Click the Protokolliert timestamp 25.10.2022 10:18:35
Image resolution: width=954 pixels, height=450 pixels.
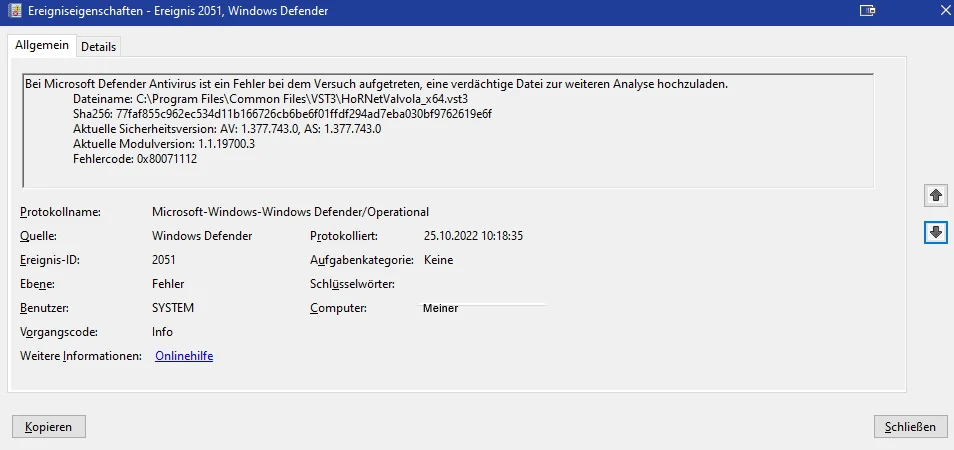pos(473,235)
